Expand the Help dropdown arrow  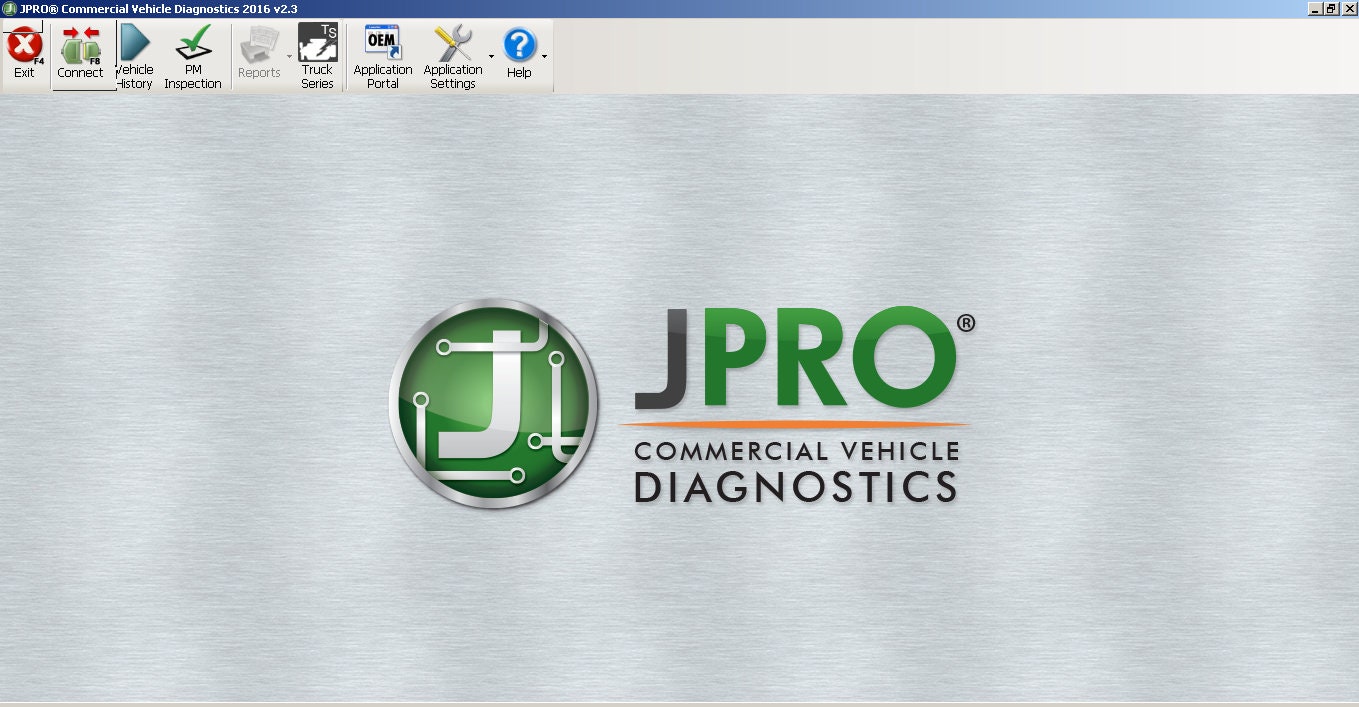click(545, 56)
